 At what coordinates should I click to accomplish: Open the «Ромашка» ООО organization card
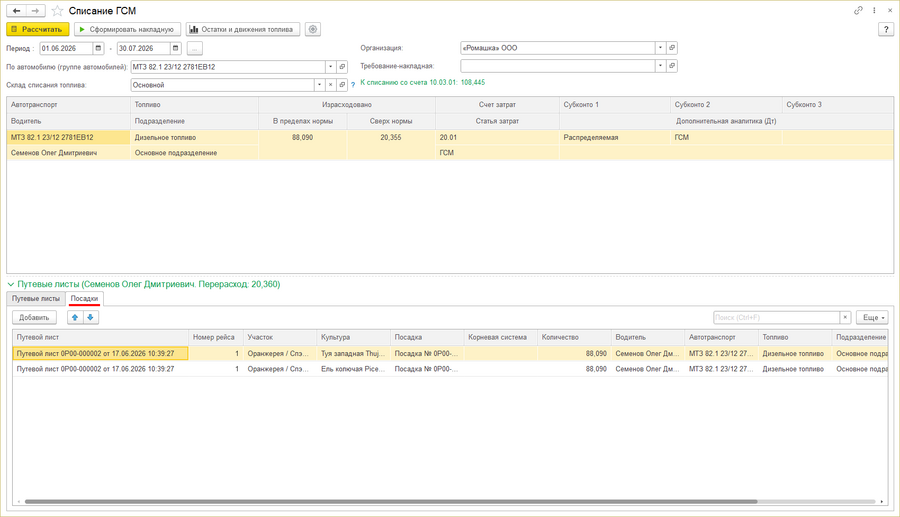coord(672,48)
